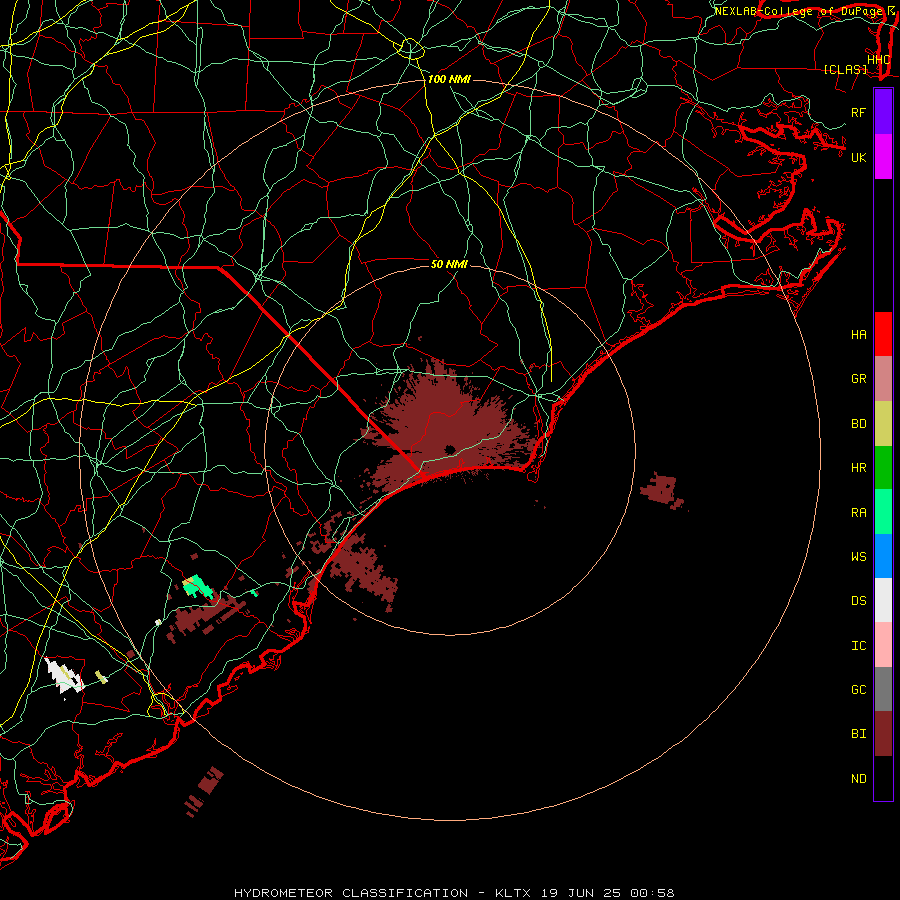900x900 pixels.
Task: Click the white dry snow echo patch
Action: (63, 676)
